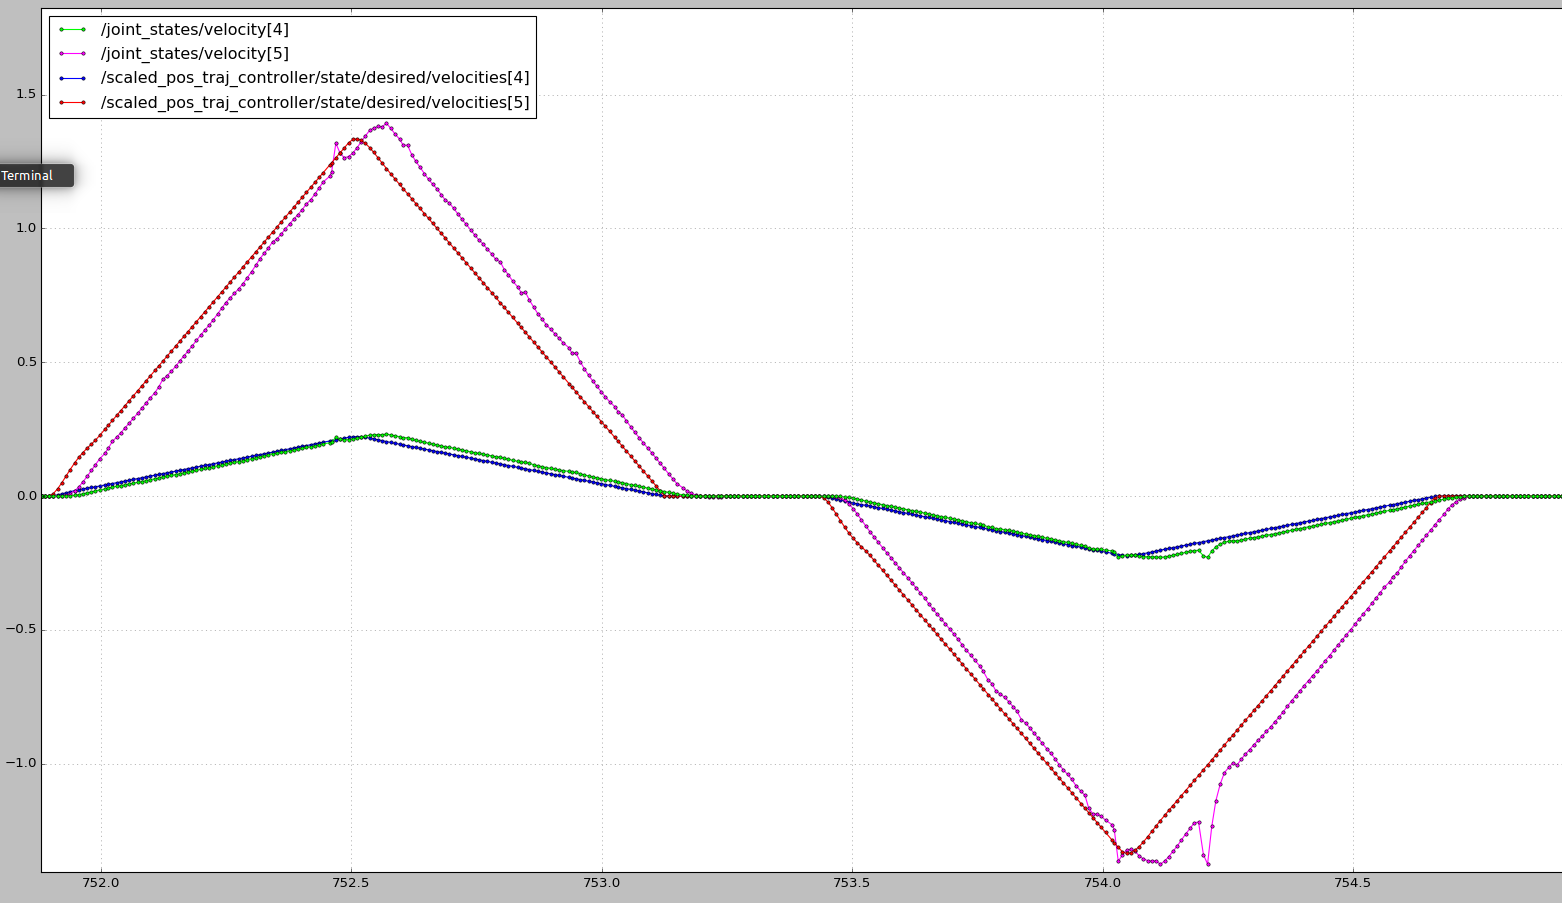1562x903 pixels.
Task: Click the 753.0 tick label on the x-axis
Action: click(x=601, y=883)
